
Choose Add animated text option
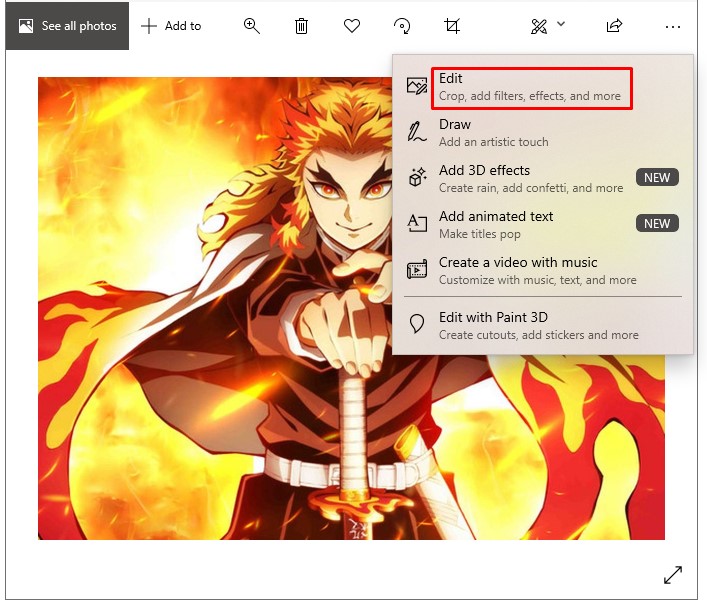point(542,225)
